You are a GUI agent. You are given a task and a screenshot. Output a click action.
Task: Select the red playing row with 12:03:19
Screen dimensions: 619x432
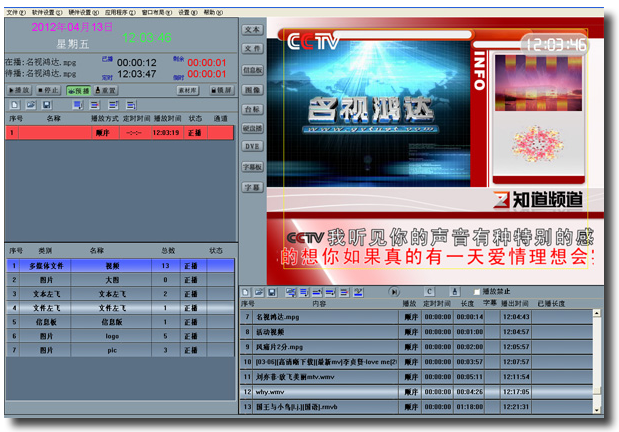pyautogui.click(x=120, y=133)
